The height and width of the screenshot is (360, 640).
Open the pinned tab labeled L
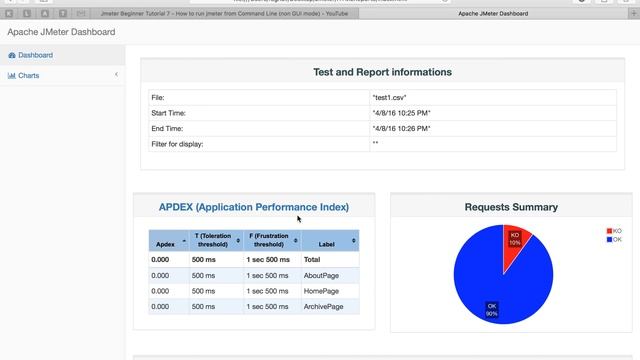tap(27, 13)
